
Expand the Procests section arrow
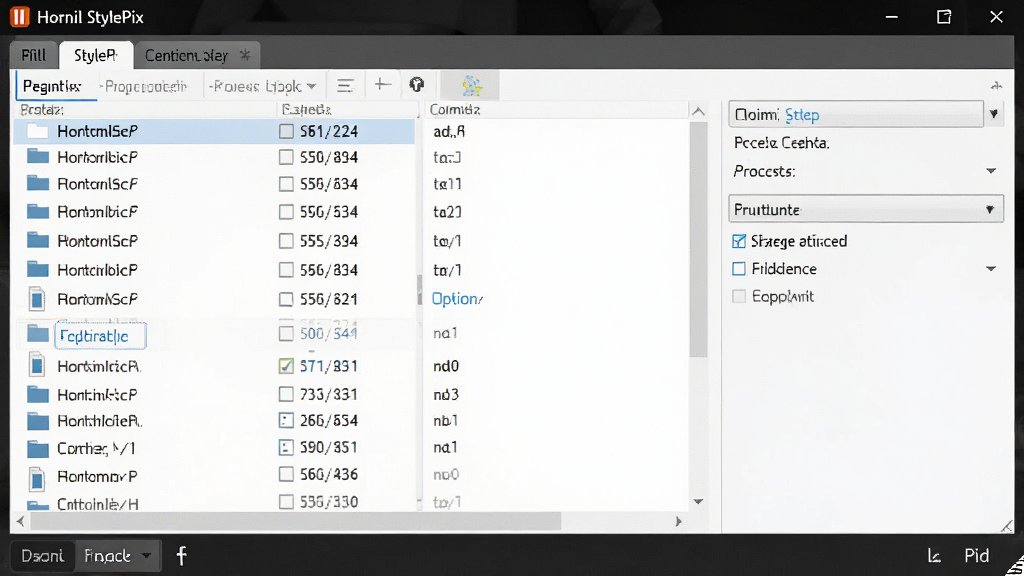[x=991, y=171]
